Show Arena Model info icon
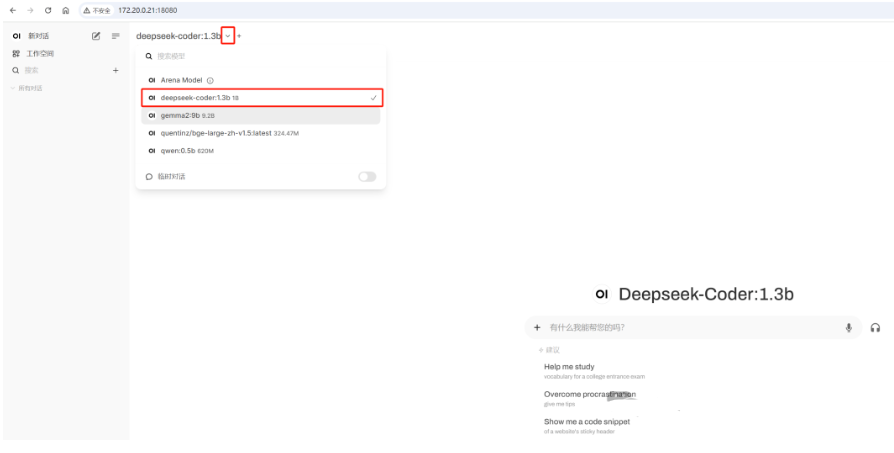894x453 pixels. [210, 80]
